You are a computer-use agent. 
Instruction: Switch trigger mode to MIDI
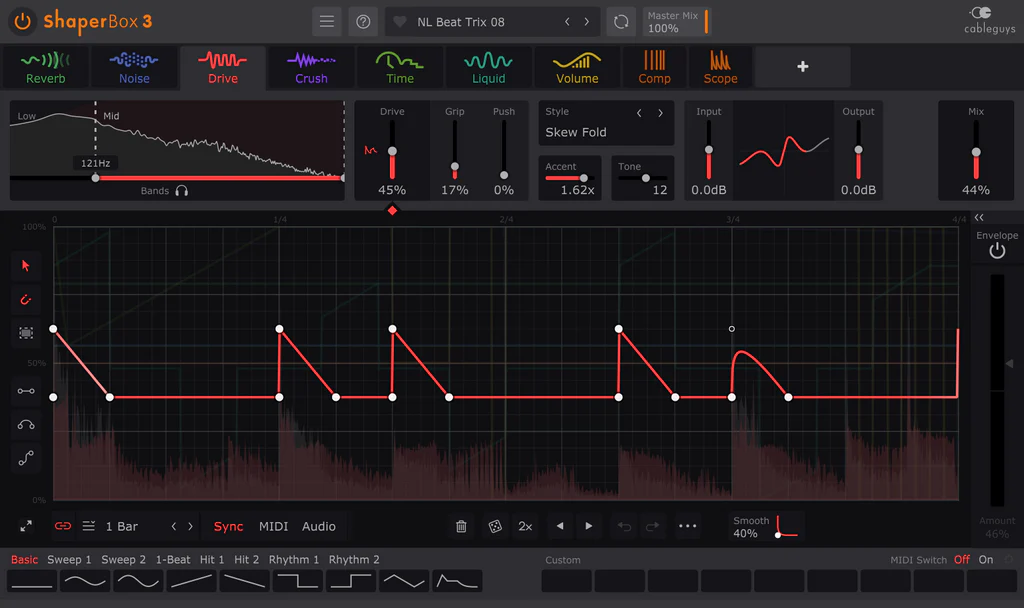(x=273, y=526)
